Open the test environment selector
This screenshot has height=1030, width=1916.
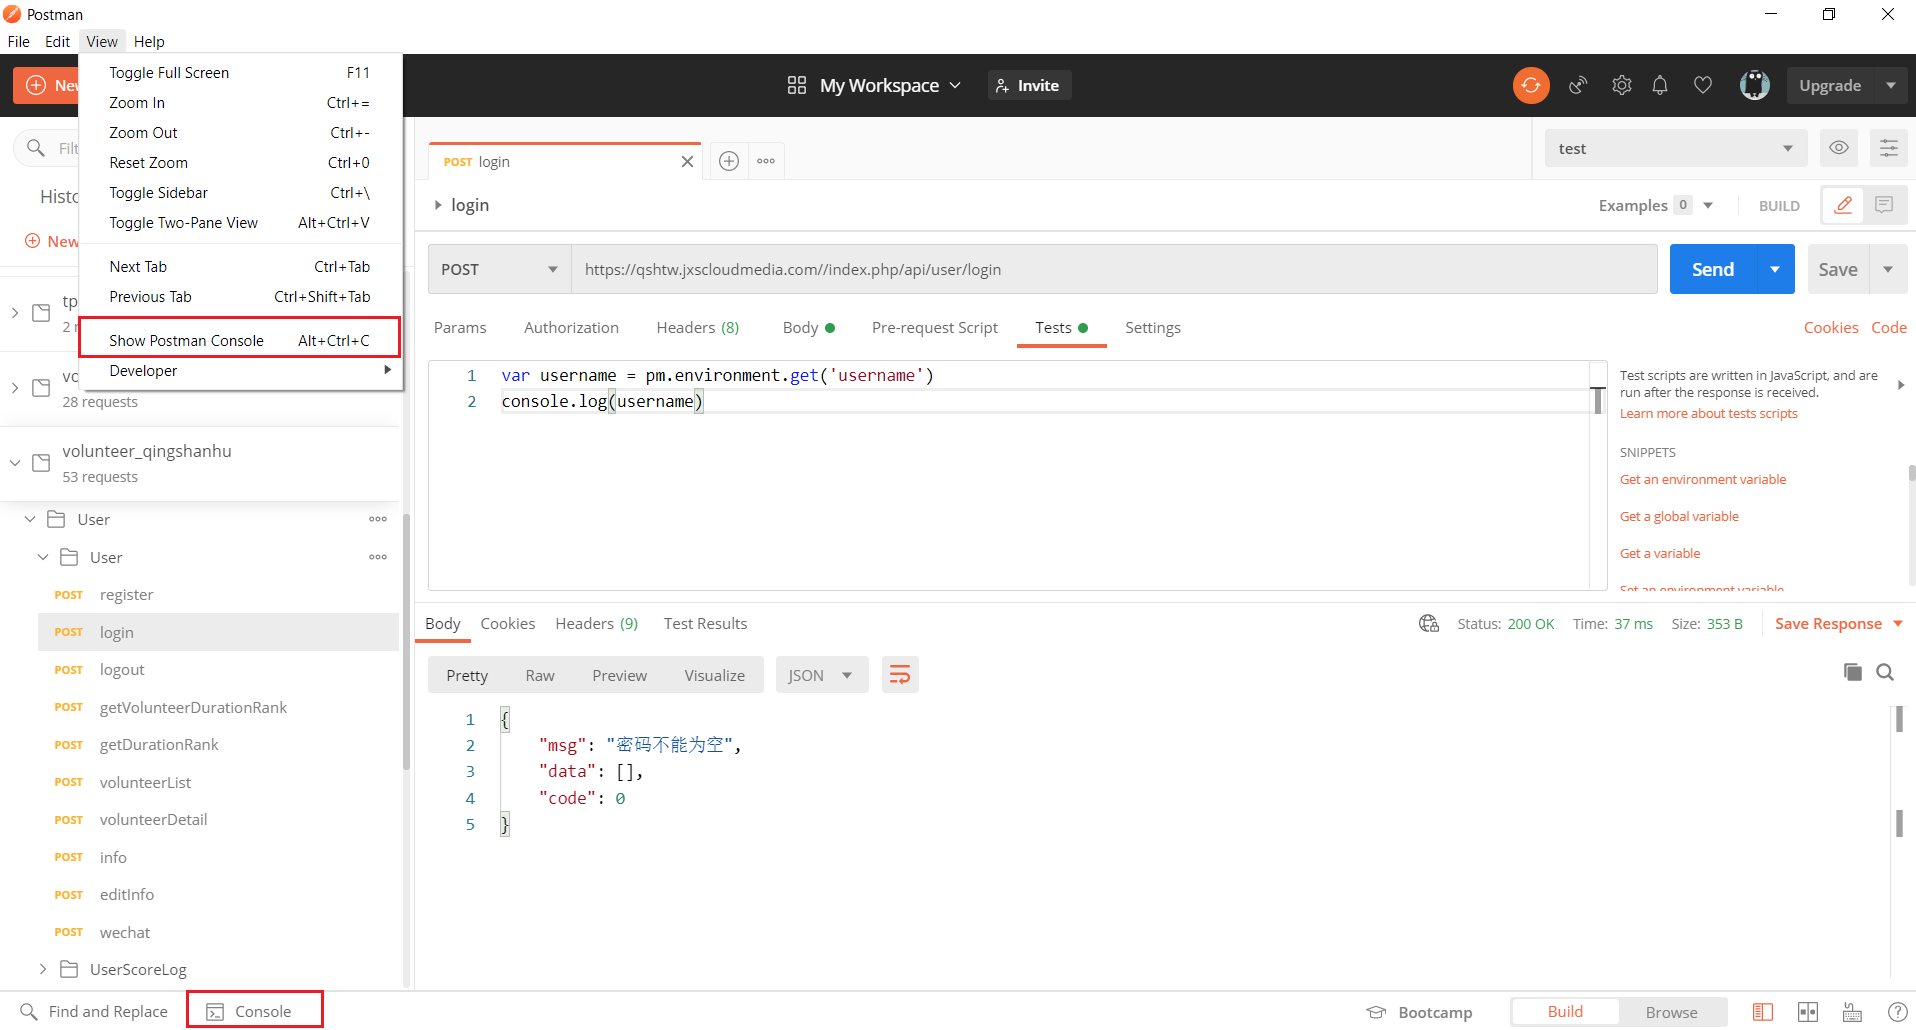coord(1676,148)
